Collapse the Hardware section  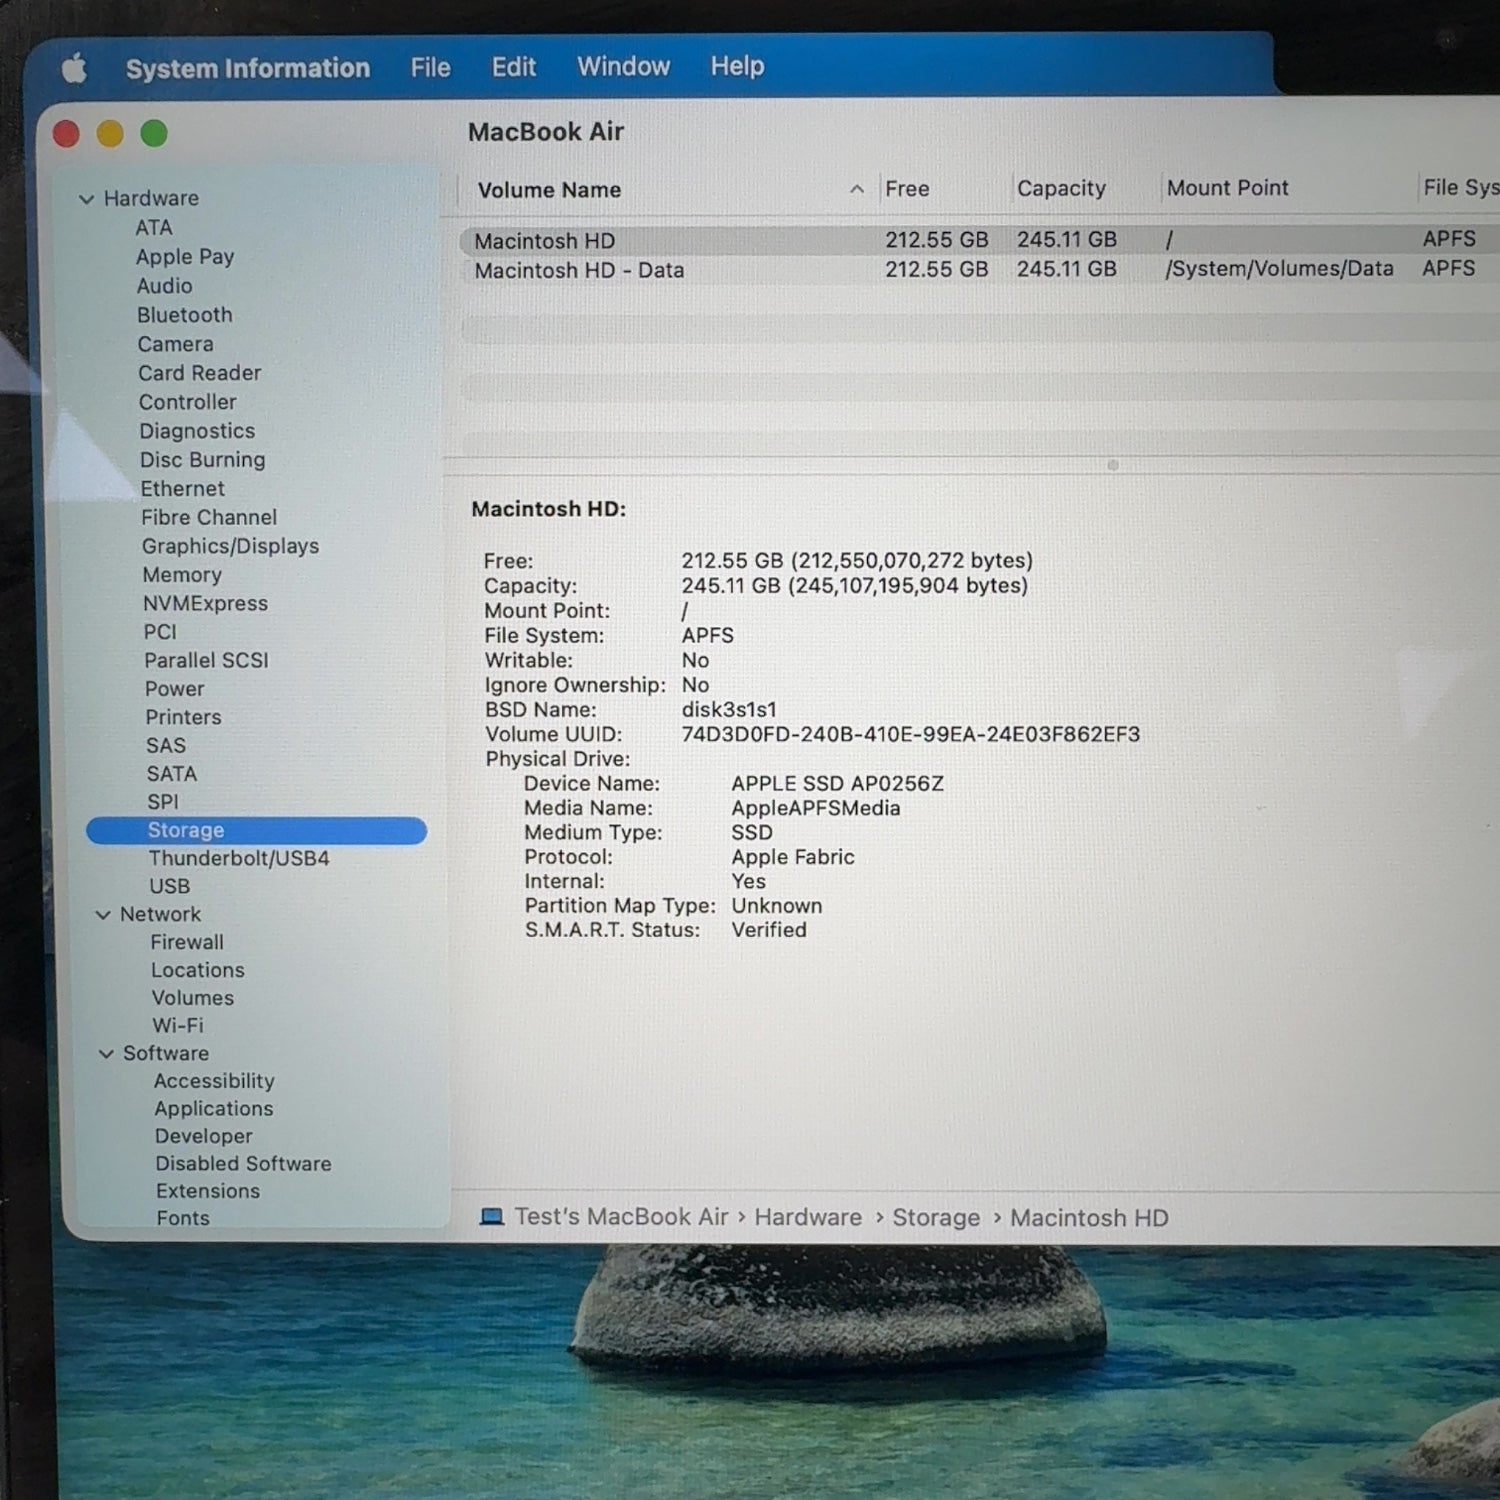coord(86,199)
